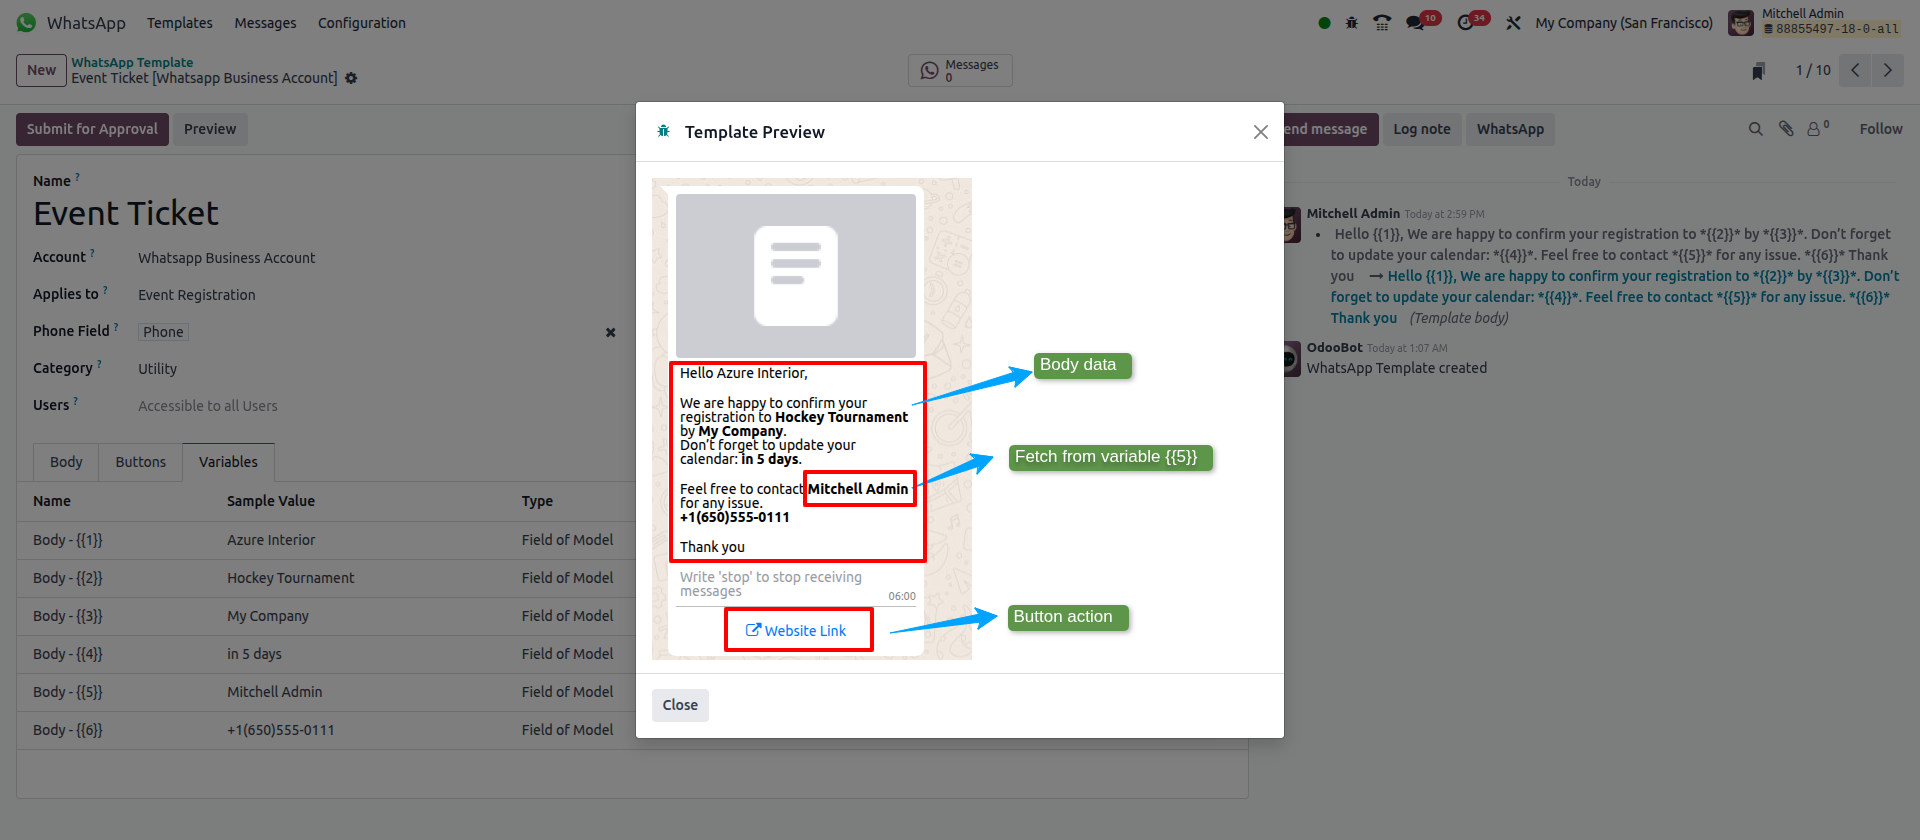The height and width of the screenshot is (840, 1920).
Task: Remove the Phone tag with x
Action: 610,332
